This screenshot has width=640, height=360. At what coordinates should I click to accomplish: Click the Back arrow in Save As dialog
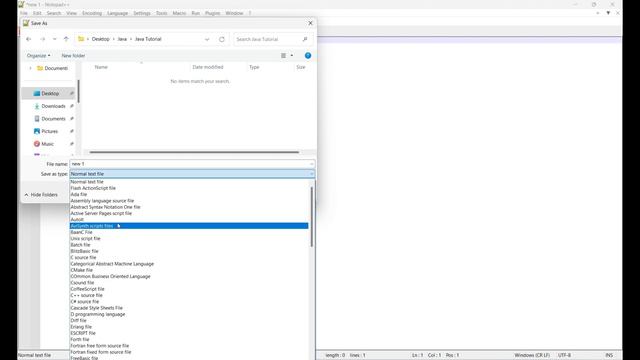click(x=29, y=39)
